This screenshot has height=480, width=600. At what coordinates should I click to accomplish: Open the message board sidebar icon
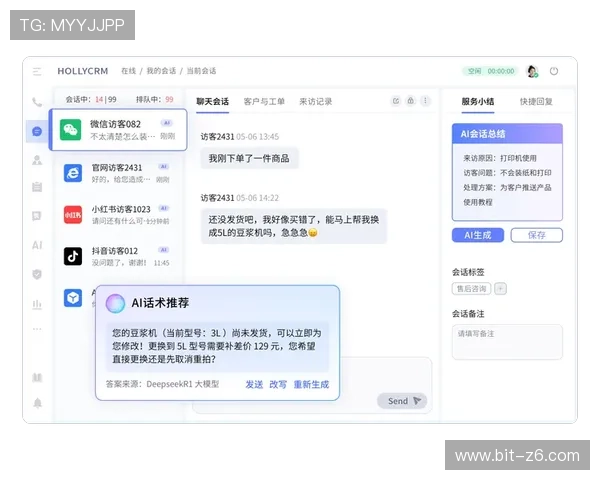37,216
